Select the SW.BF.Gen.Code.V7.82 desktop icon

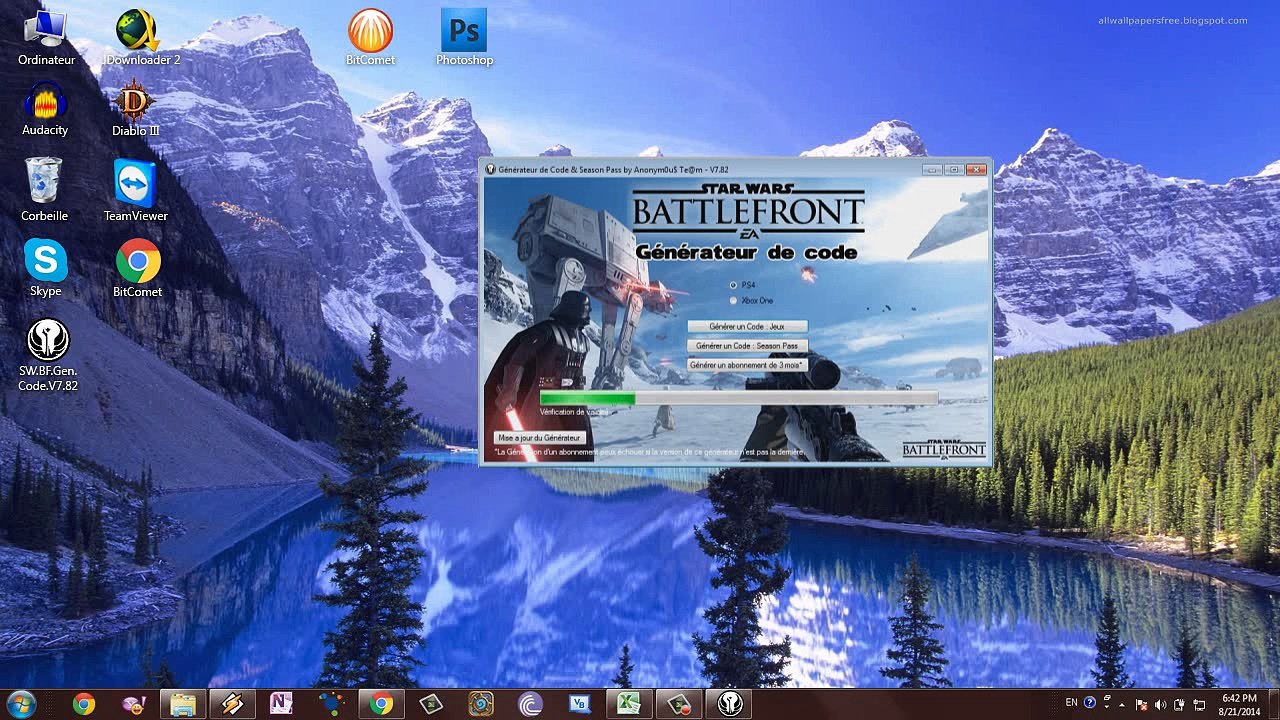tap(48, 356)
